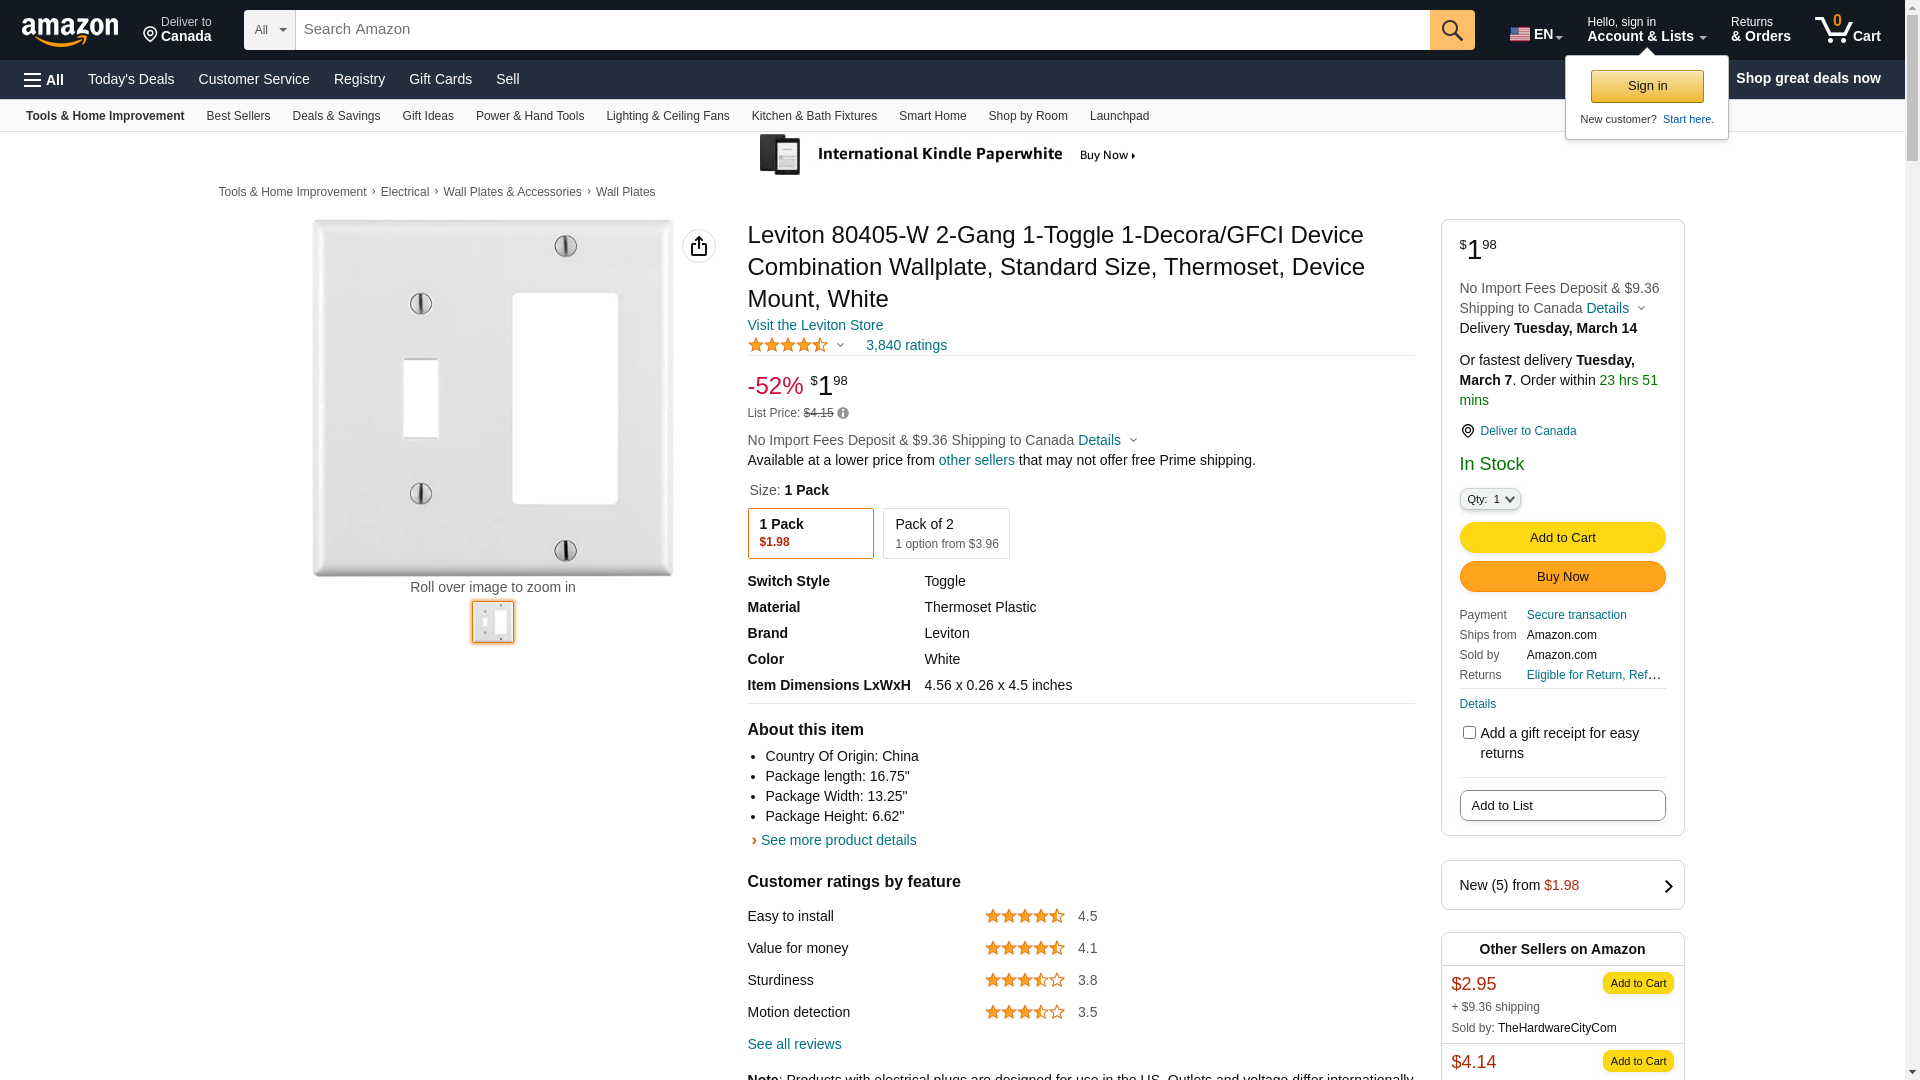1920x1080 pixels.
Task: Expand the EN language selector
Action: pos(1535,34)
